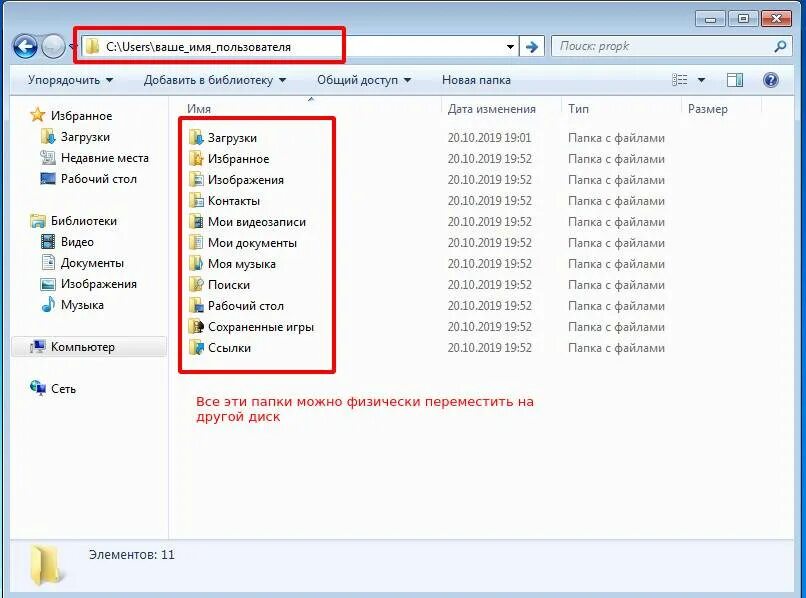This screenshot has width=806, height=598.
Task: Click the Музыка note icon in sidebar
Action: click(47, 304)
